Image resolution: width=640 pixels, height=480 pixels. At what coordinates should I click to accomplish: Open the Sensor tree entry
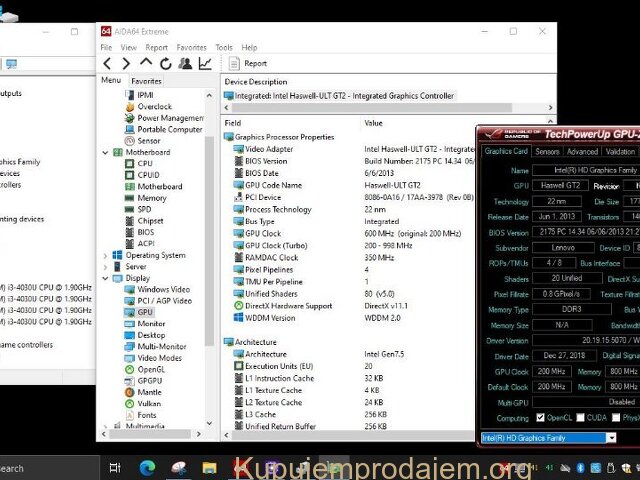148,141
